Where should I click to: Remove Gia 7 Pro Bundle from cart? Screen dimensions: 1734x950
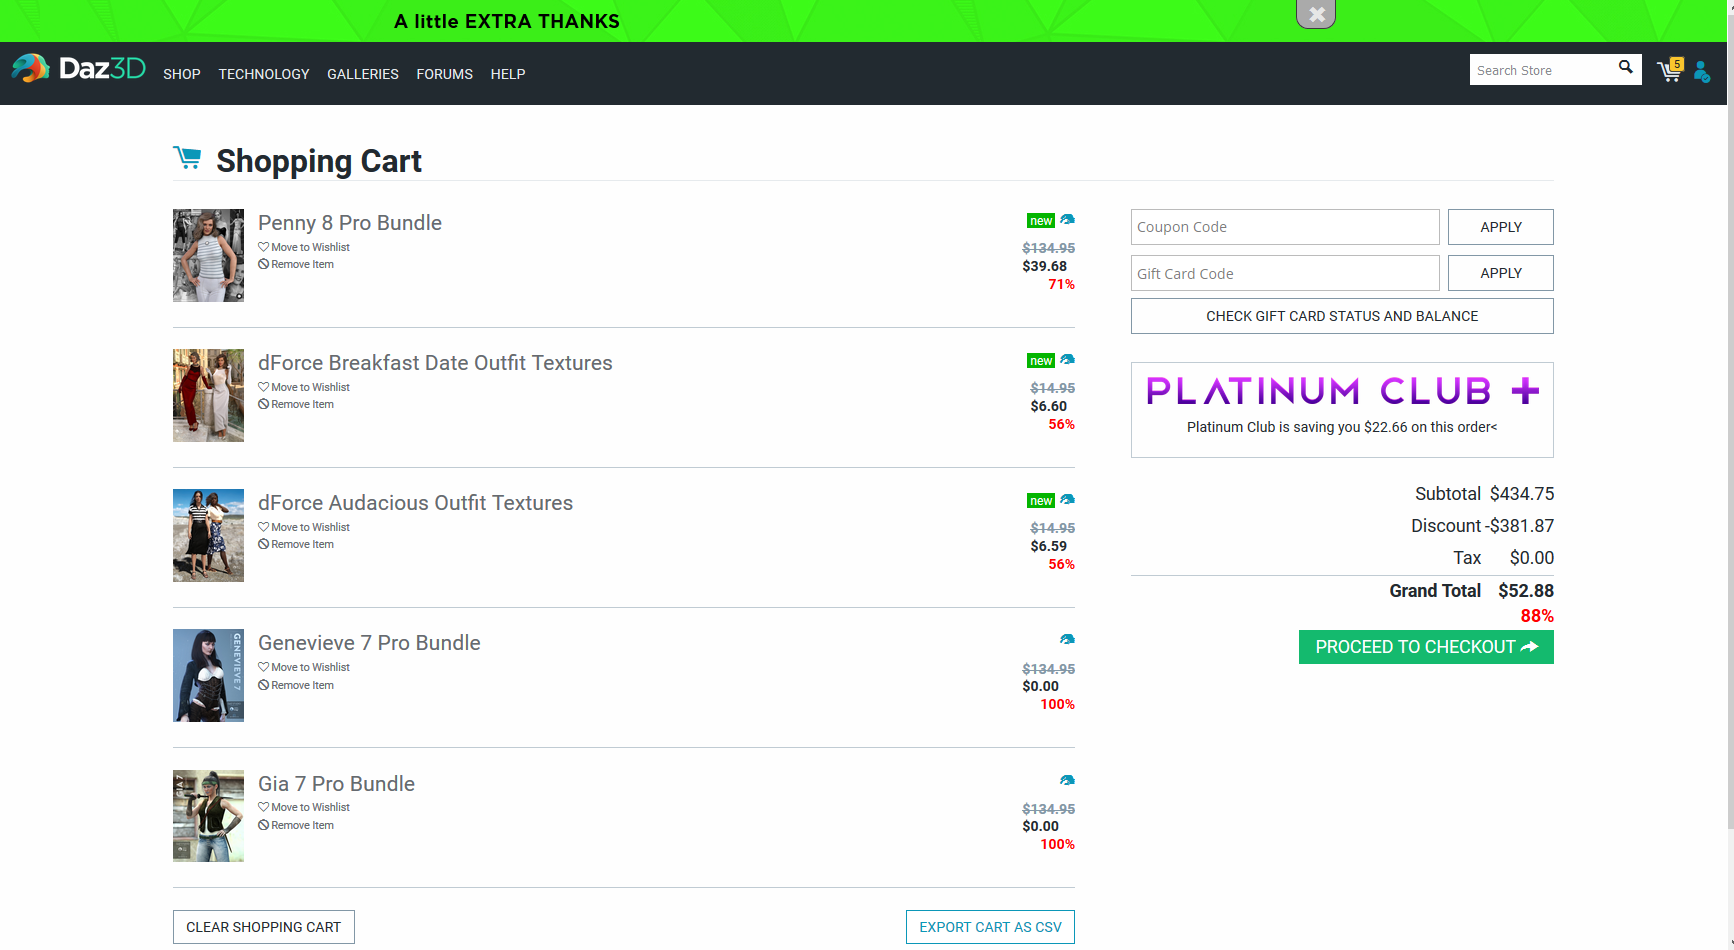296,825
